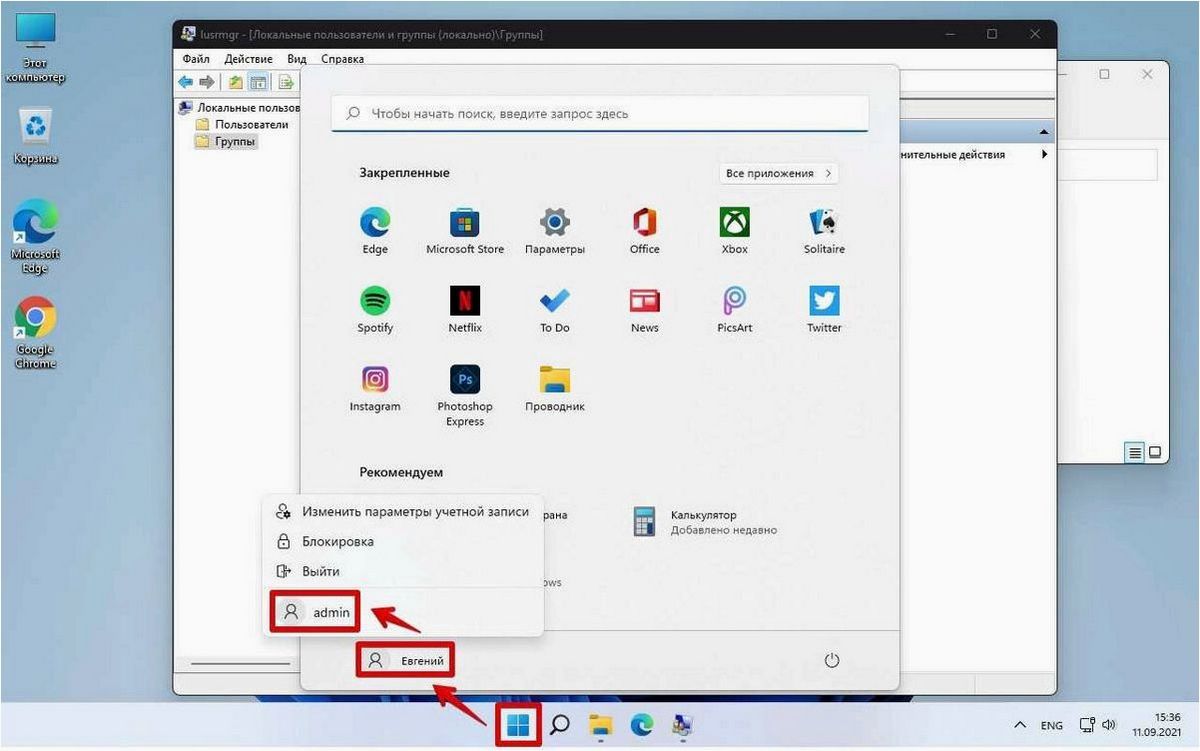This screenshot has height=751, width=1200.
Task: Open the Office app tile
Action: 645,231
